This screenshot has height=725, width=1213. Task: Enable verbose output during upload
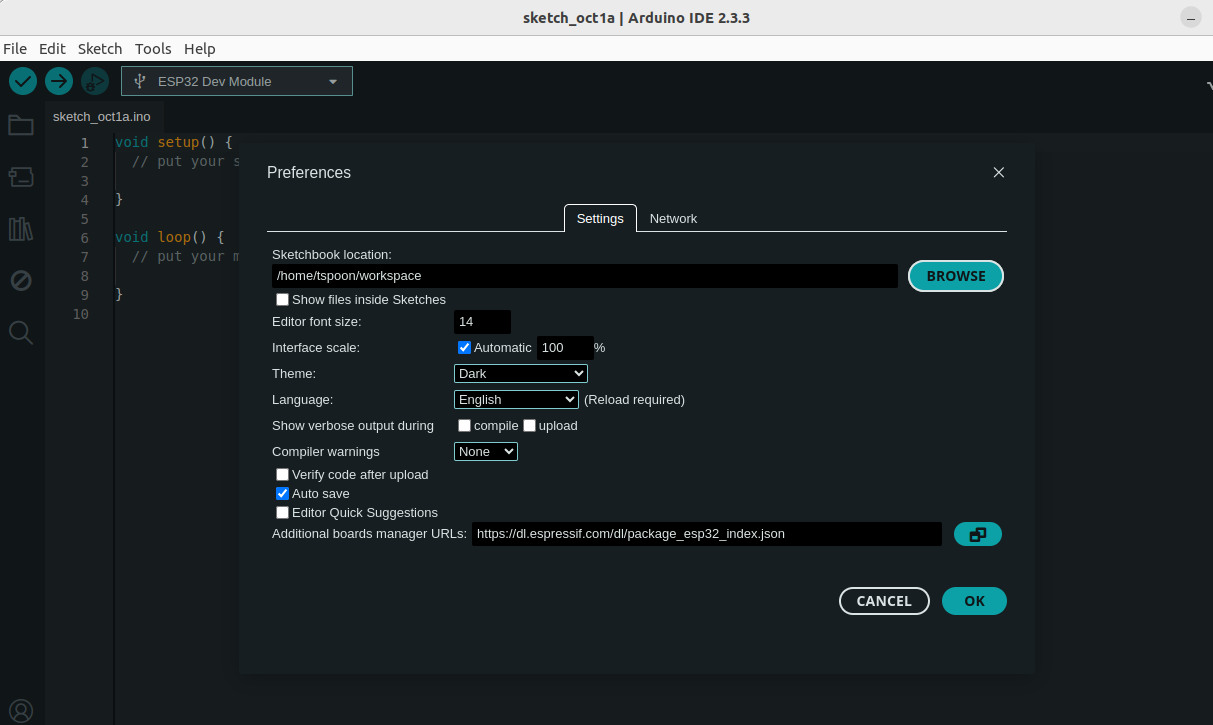pos(529,426)
